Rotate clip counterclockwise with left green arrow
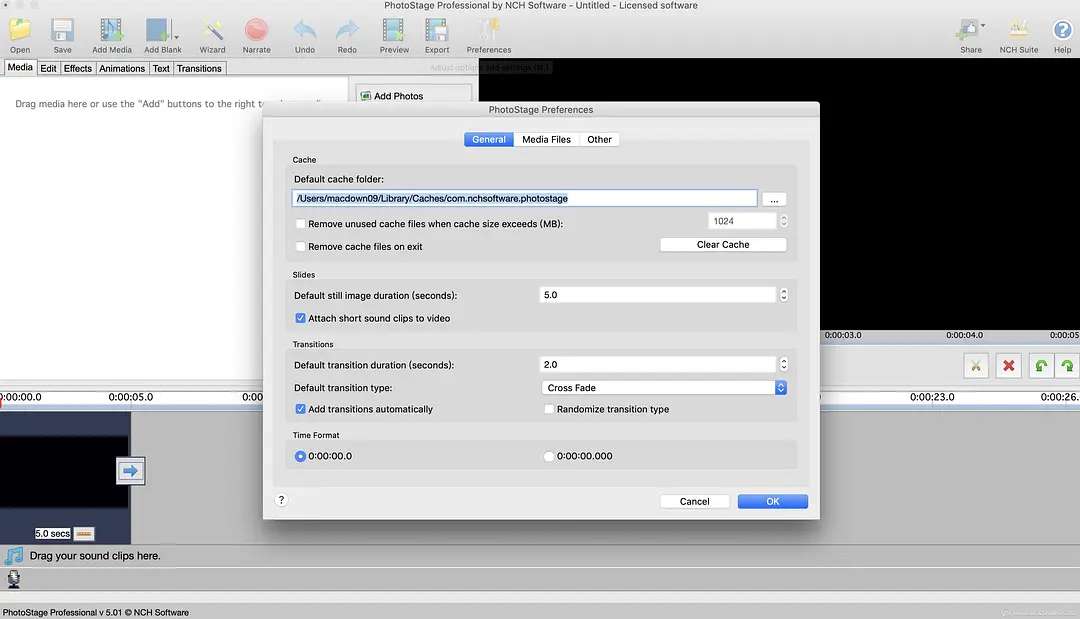The width and height of the screenshot is (1080, 619). (x=1041, y=366)
